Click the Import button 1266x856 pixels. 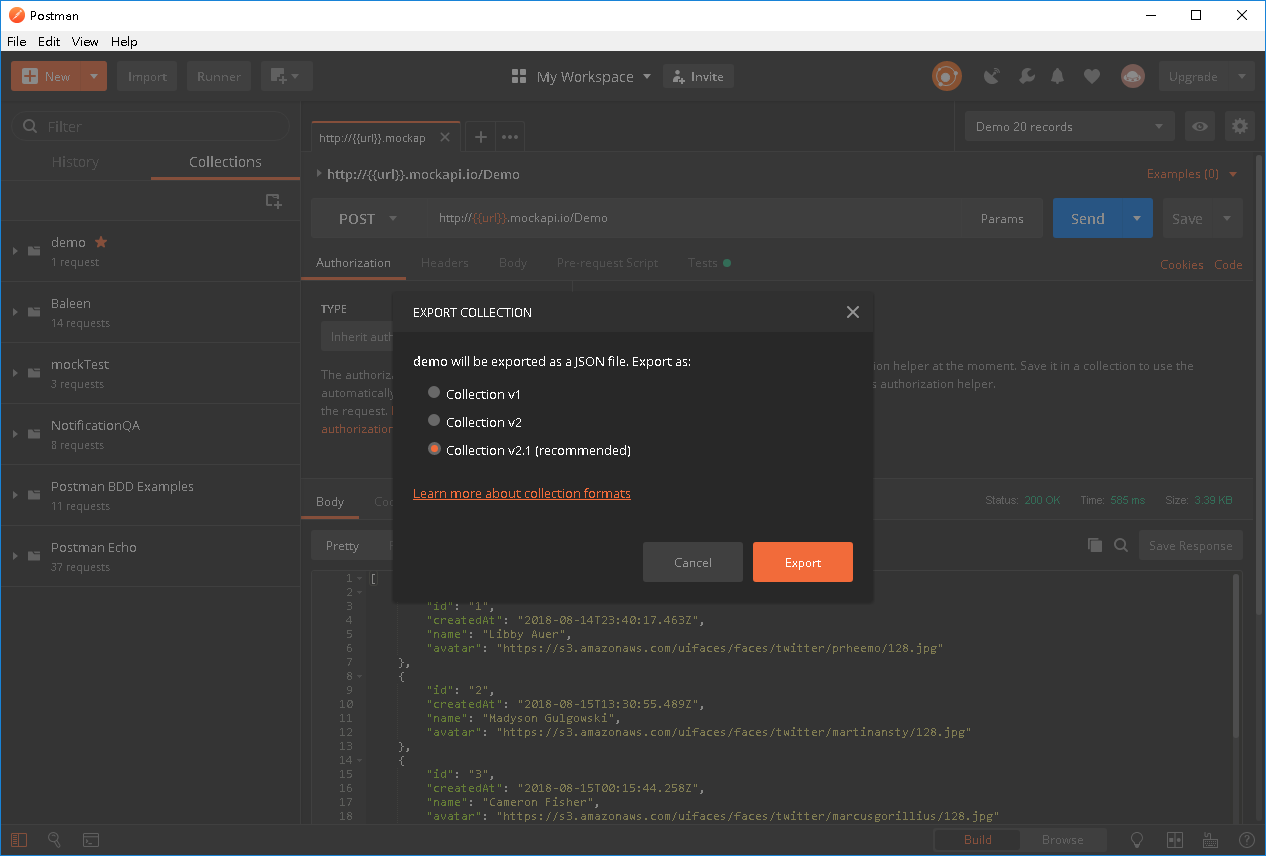147,76
